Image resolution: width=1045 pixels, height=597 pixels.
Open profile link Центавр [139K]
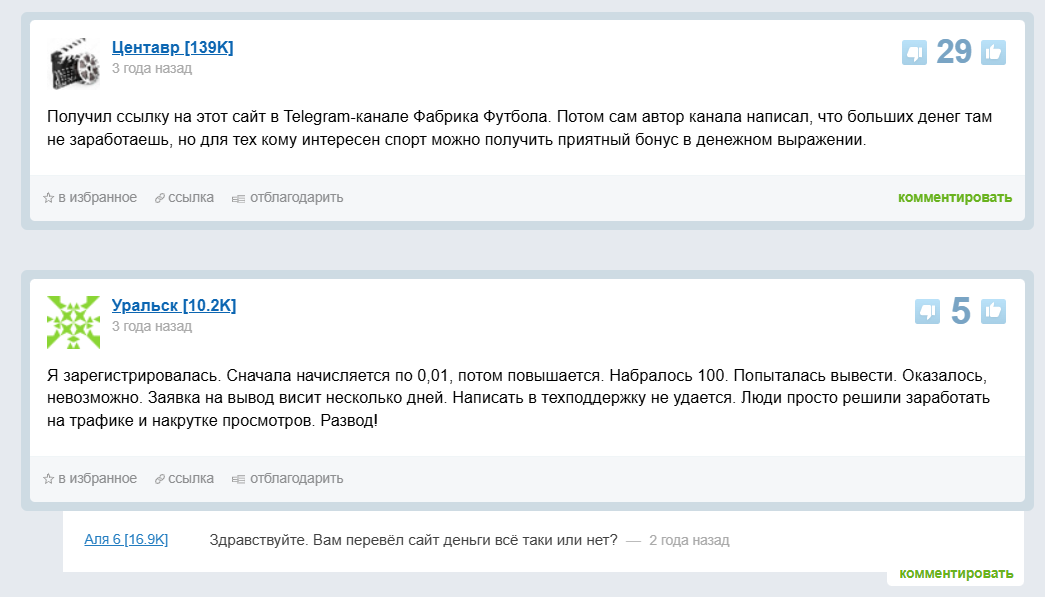172,47
